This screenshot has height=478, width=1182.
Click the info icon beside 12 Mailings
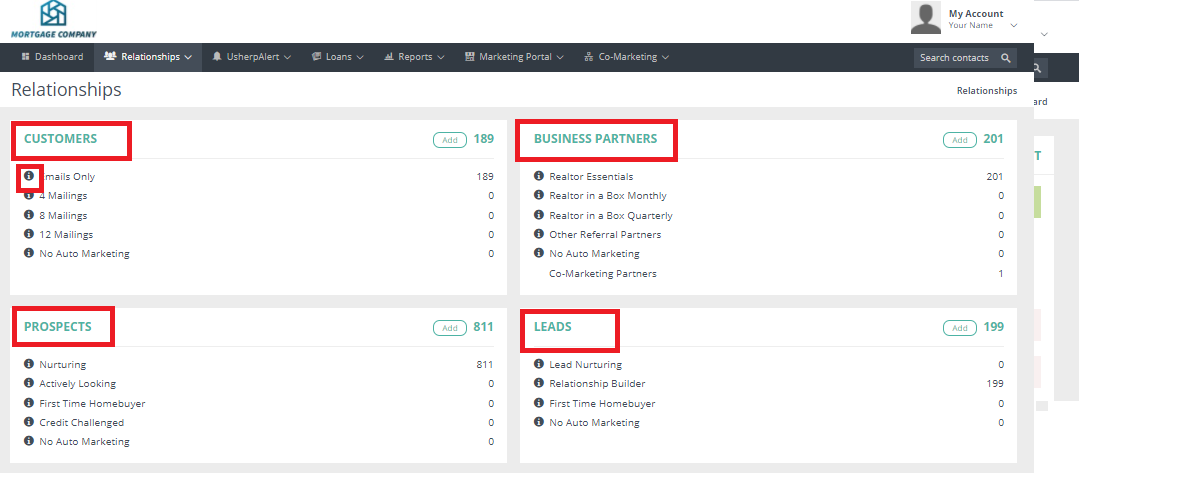pos(29,235)
